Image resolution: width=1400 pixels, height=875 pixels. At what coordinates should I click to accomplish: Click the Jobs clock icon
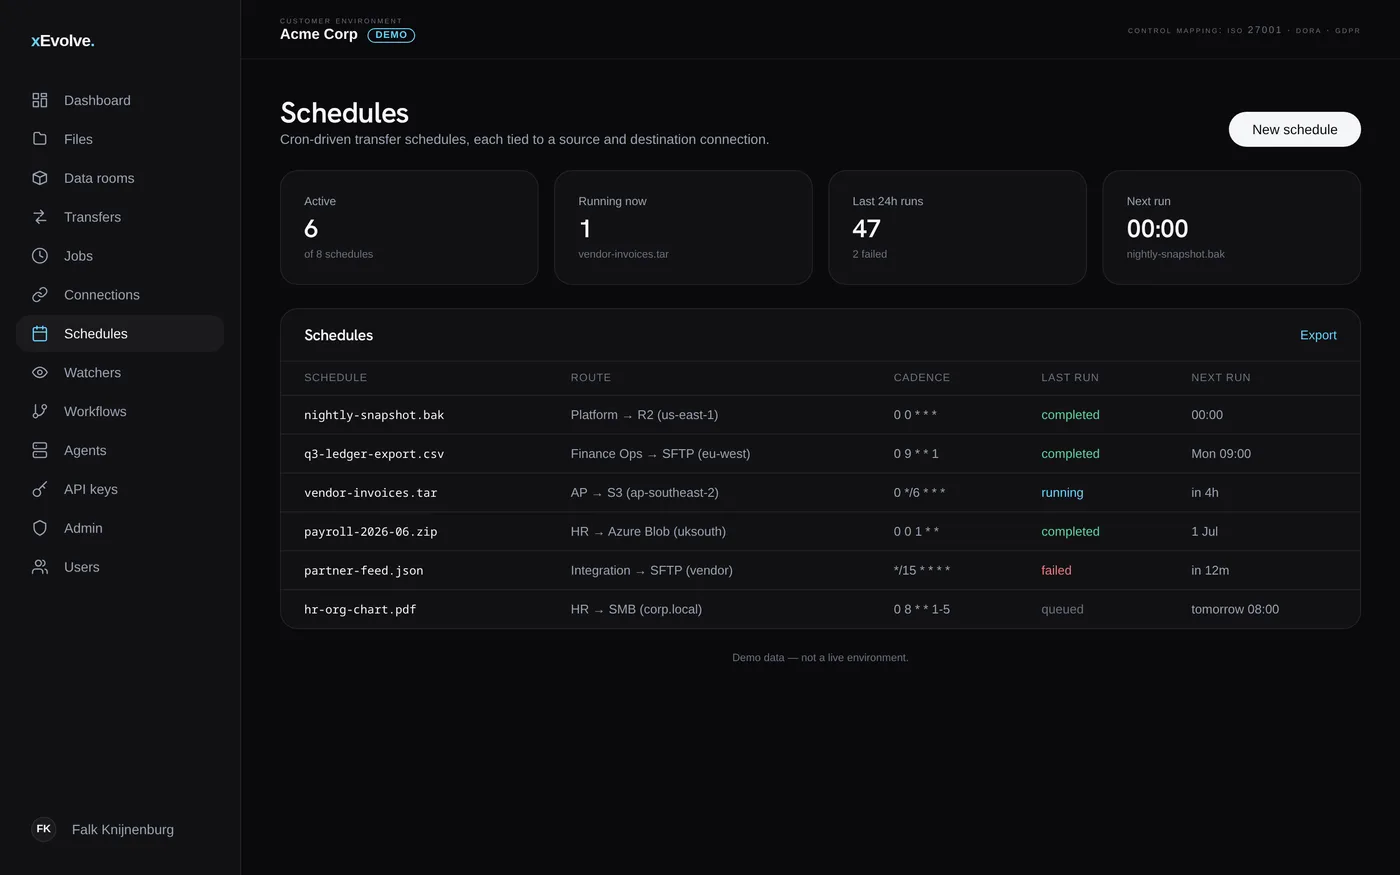[x=40, y=256]
